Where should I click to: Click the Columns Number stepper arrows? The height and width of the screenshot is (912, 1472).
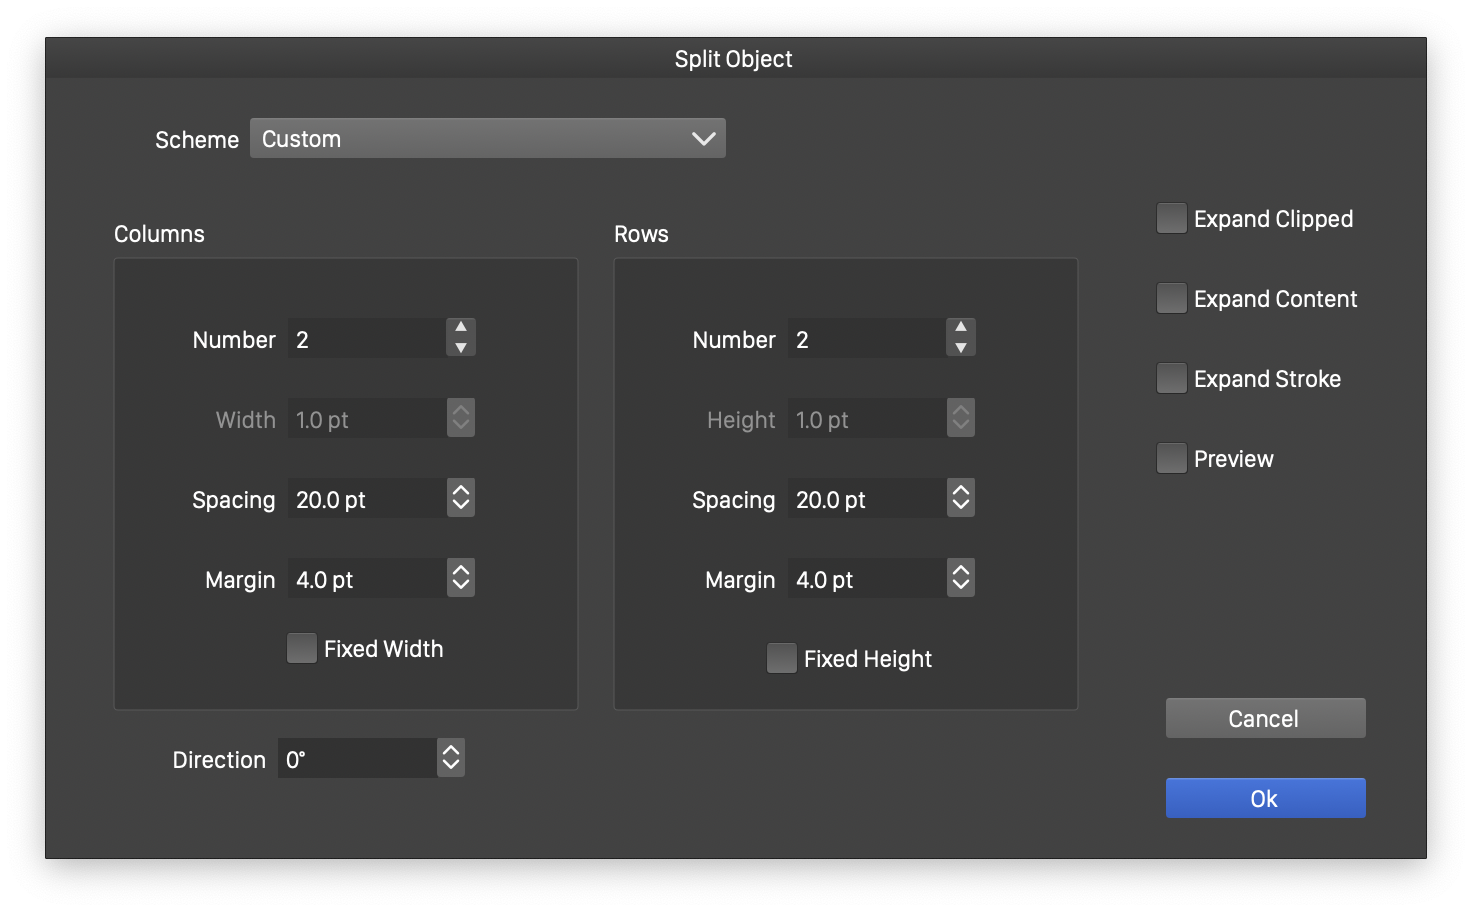click(x=460, y=338)
